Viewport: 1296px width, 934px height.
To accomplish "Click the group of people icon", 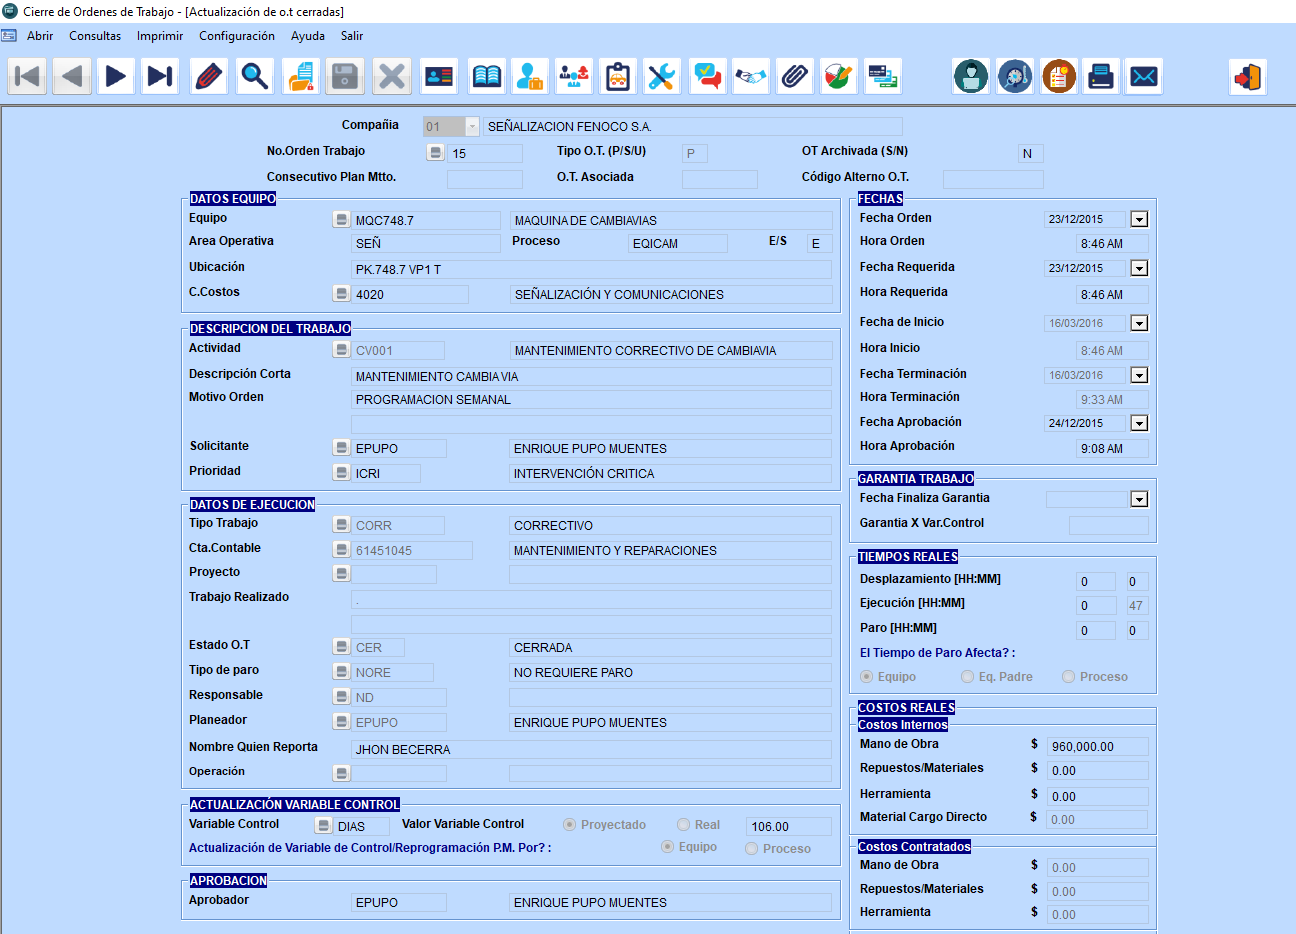I will (x=574, y=76).
